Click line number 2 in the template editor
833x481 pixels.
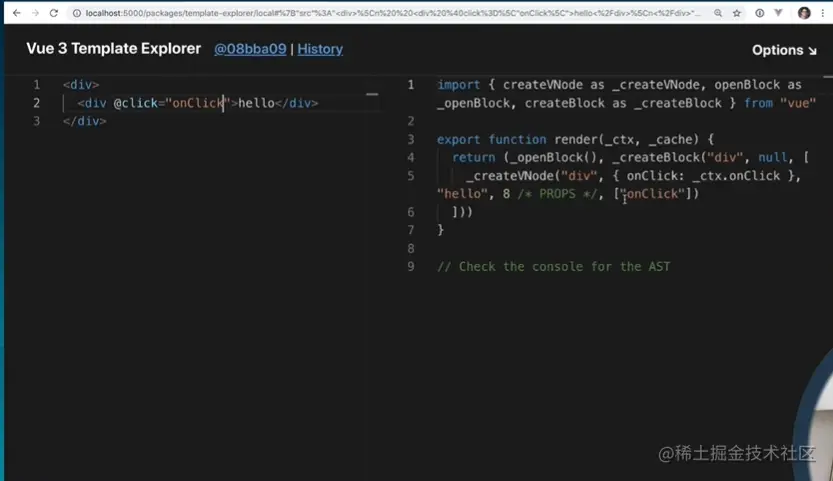coord(36,103)
